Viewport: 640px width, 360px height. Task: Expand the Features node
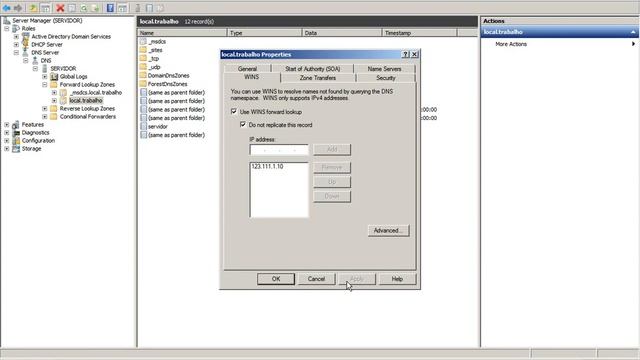click(7, 124)
